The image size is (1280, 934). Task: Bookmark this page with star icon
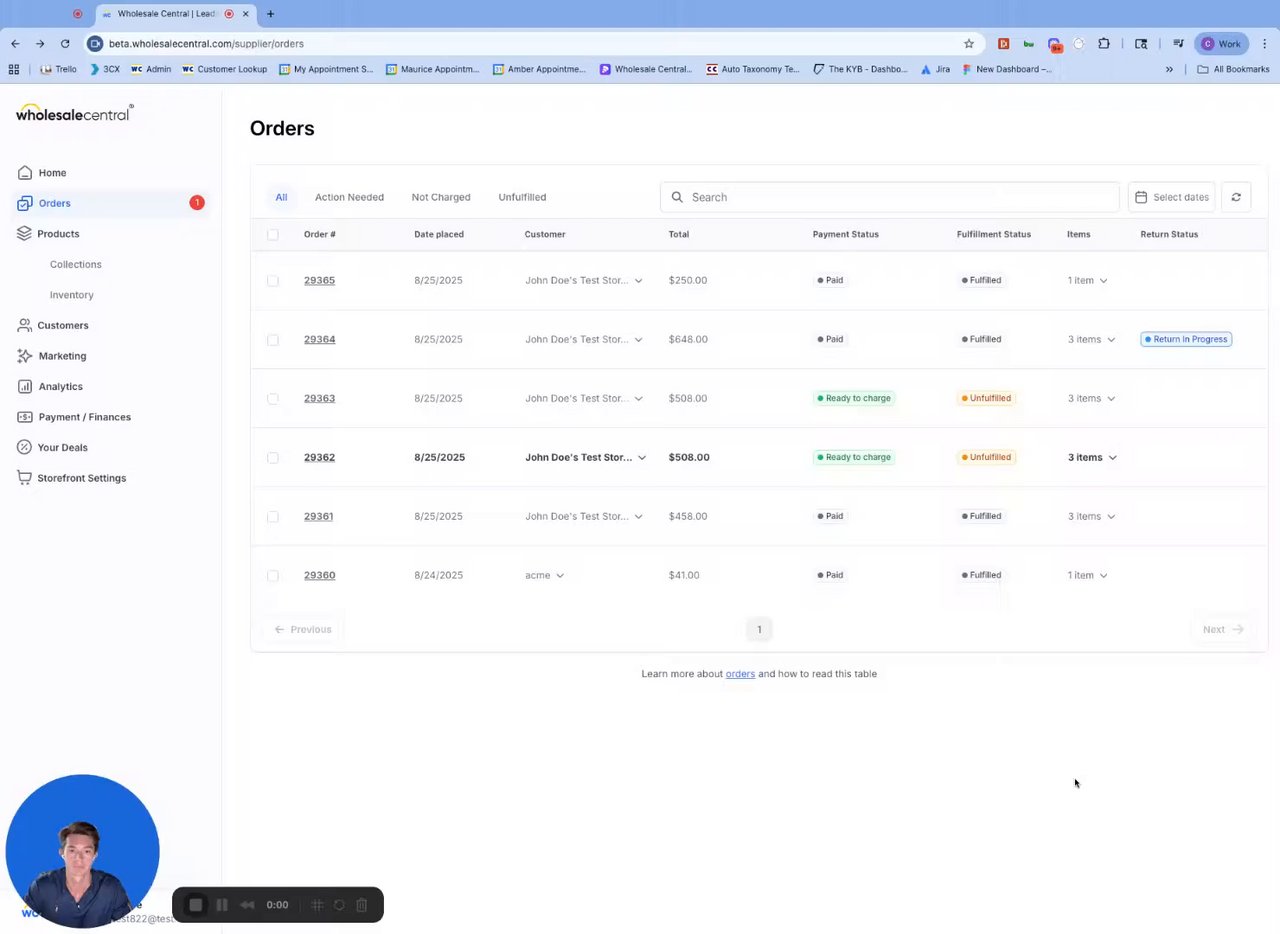968,44
